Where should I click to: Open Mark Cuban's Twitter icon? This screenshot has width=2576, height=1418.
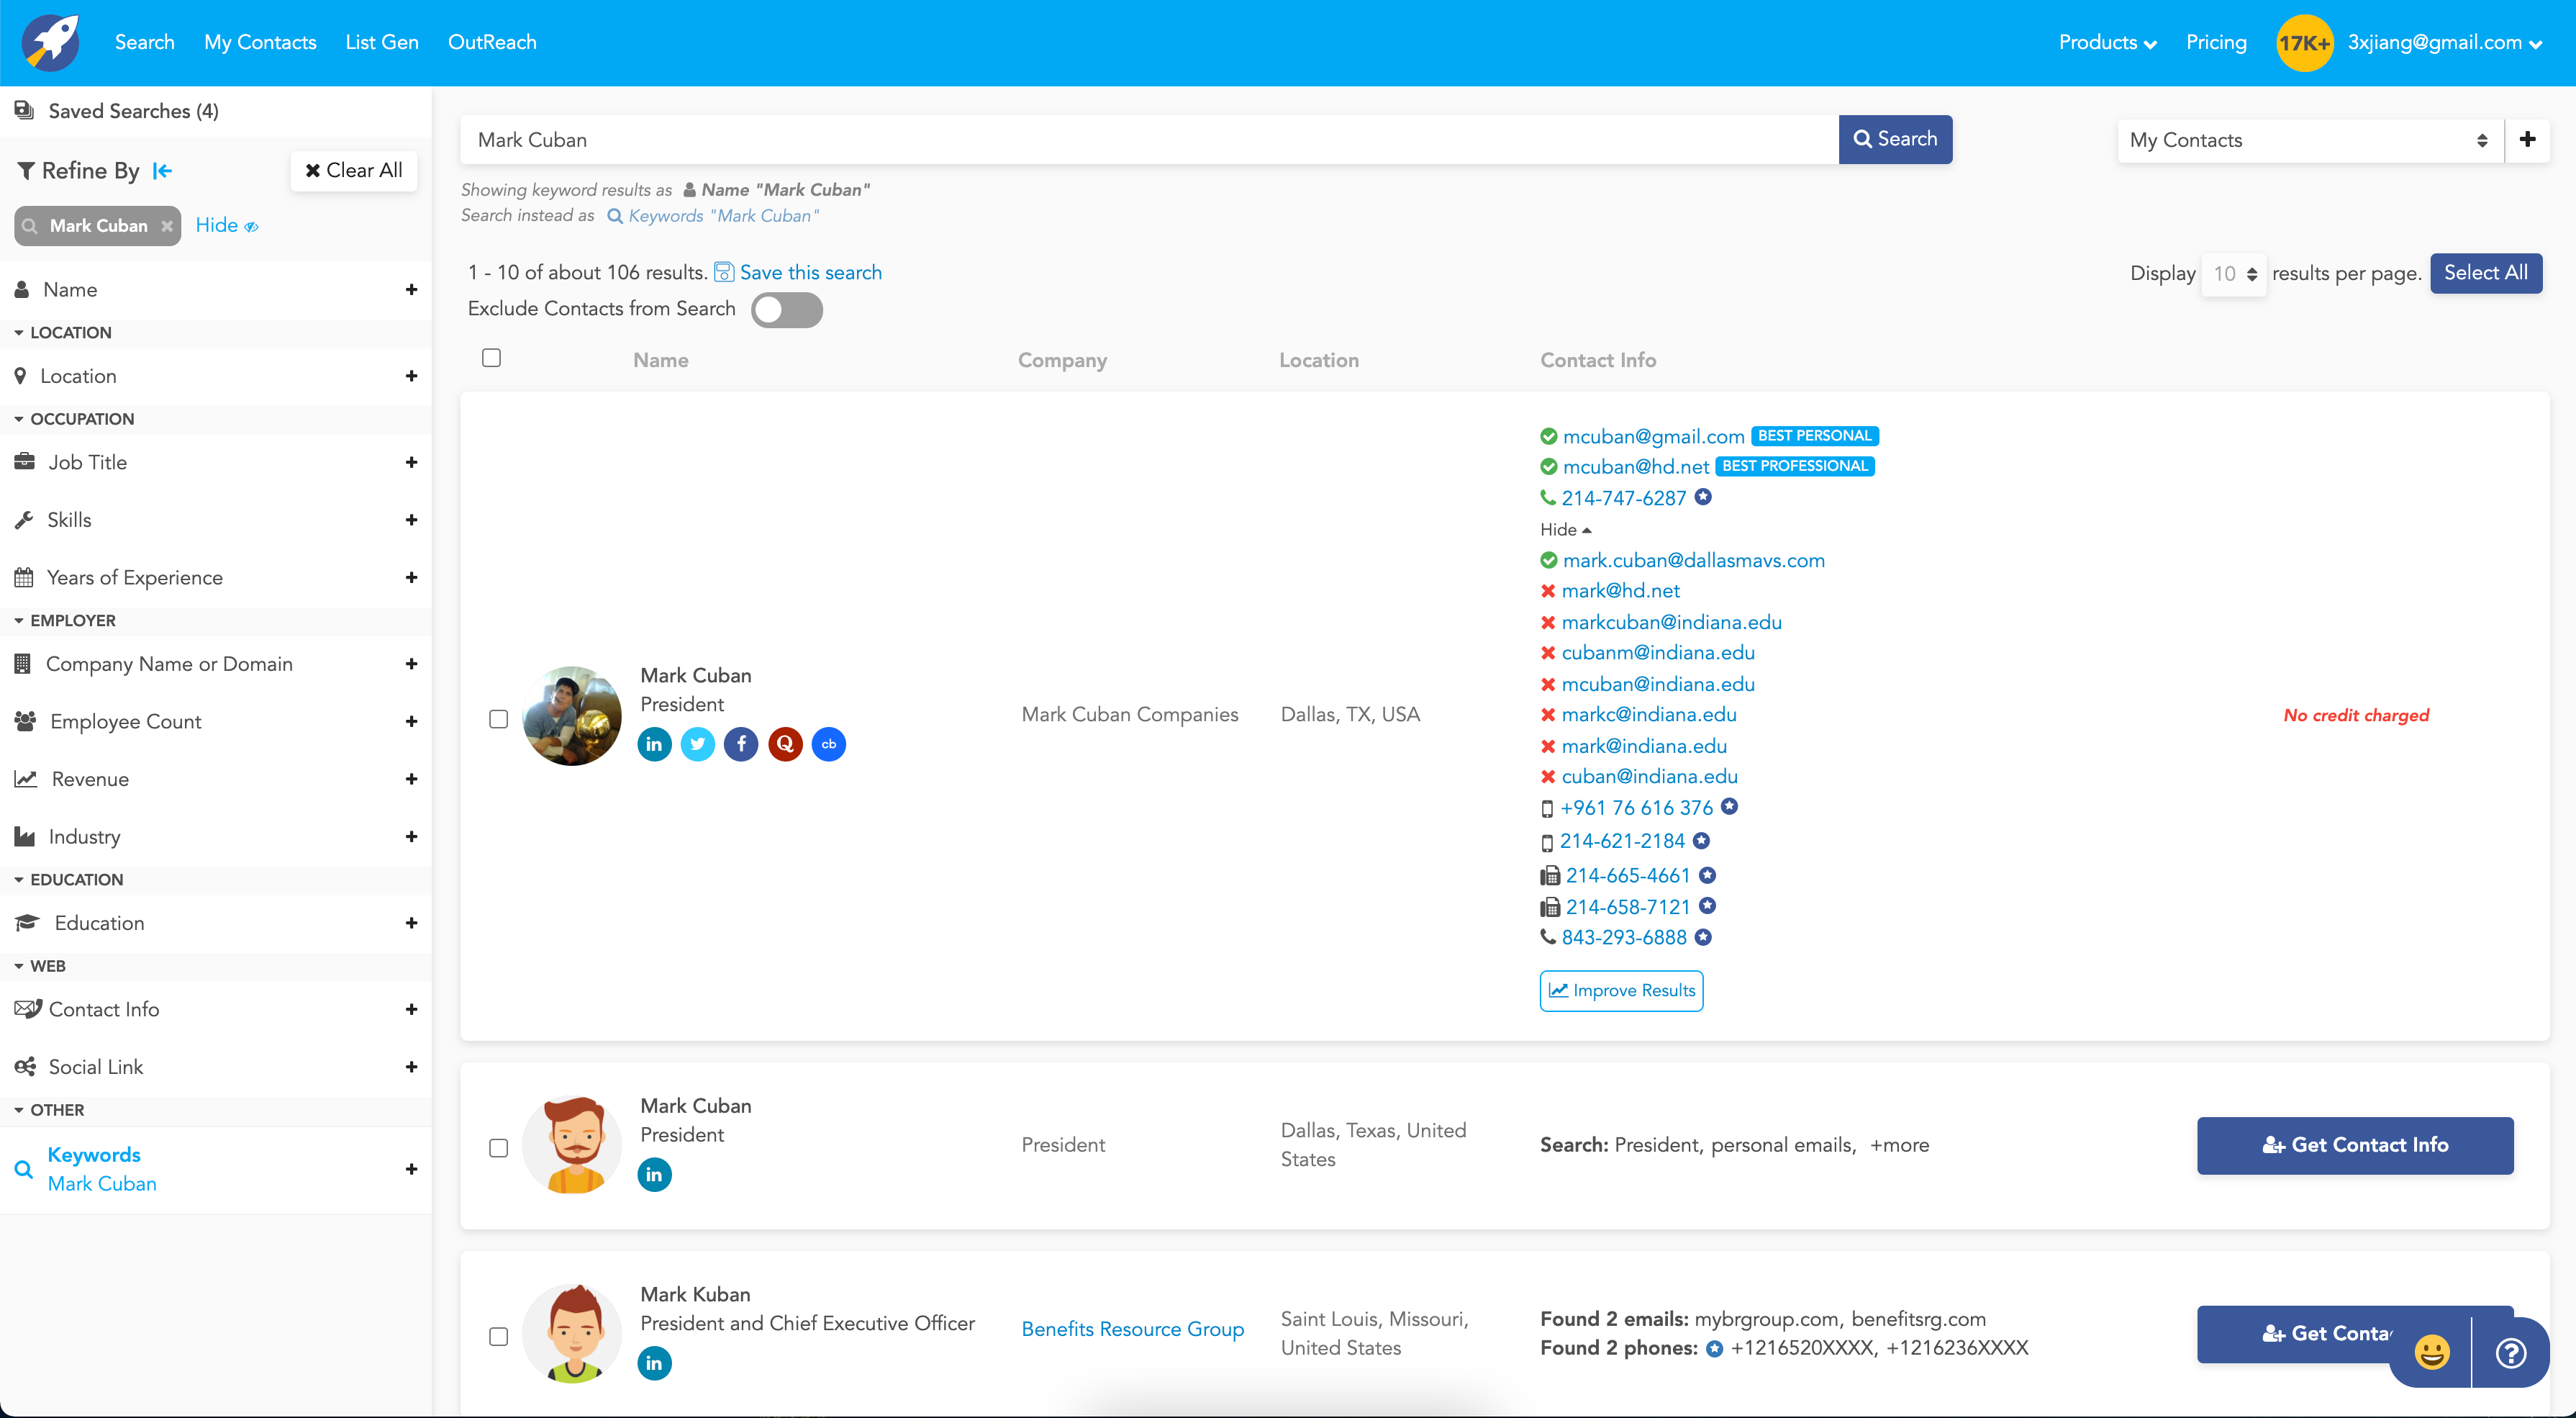(x=698, y=744)
